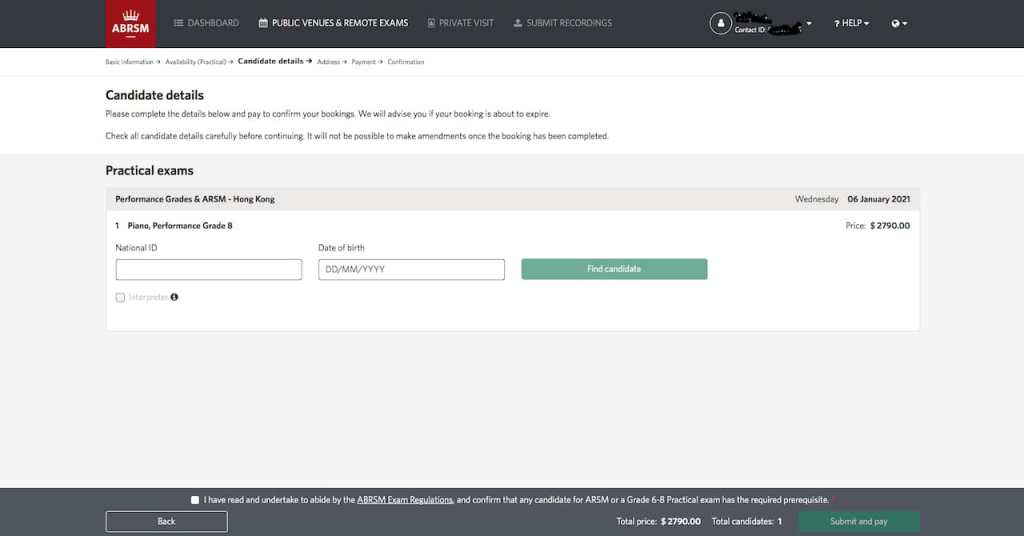Check the exam regulations agreement checkbox
The width and height of the screenshot is (1024, 536).
click(194, 500)
